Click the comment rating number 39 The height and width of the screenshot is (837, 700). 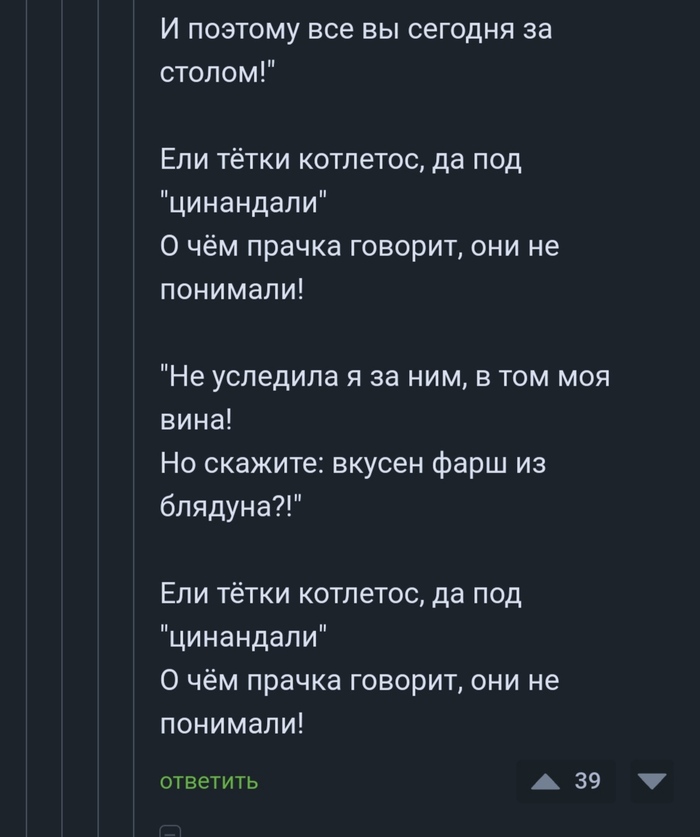(x=588, y=781)
